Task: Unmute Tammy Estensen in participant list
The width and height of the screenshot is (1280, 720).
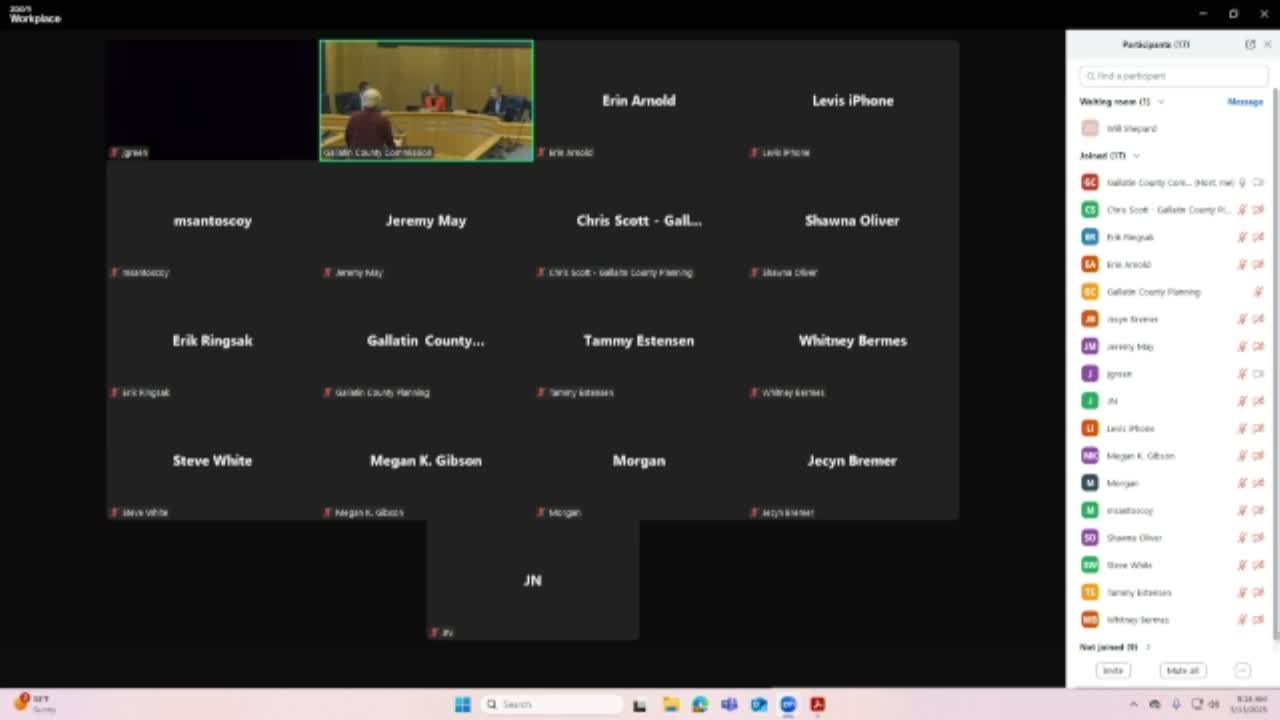Action: [1242, 592]
